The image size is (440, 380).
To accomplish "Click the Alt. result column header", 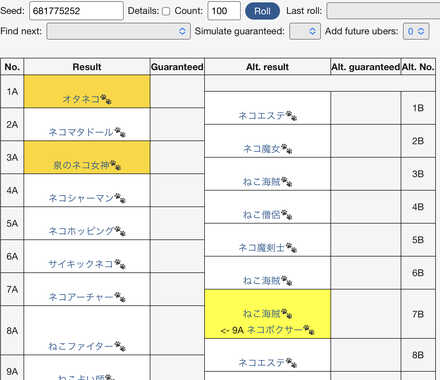I will click(267, 67).
